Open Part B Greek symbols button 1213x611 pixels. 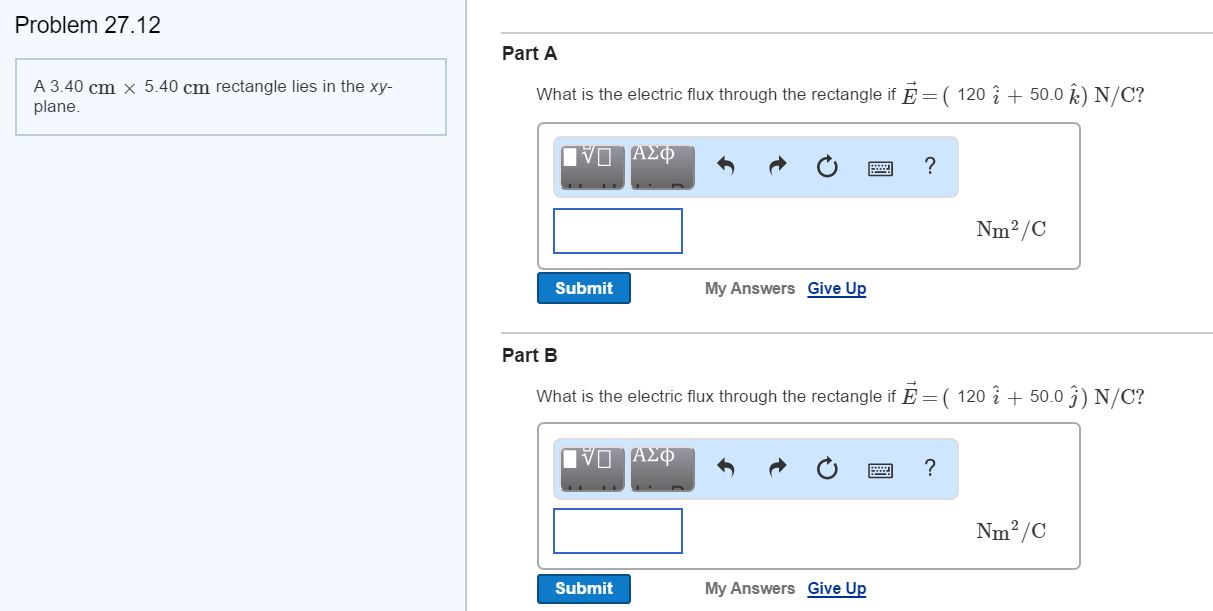(x=662, y=468)
